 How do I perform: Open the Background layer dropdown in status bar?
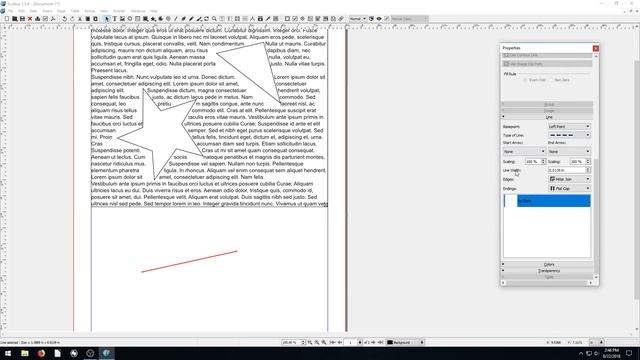click(x=405, y=342)
